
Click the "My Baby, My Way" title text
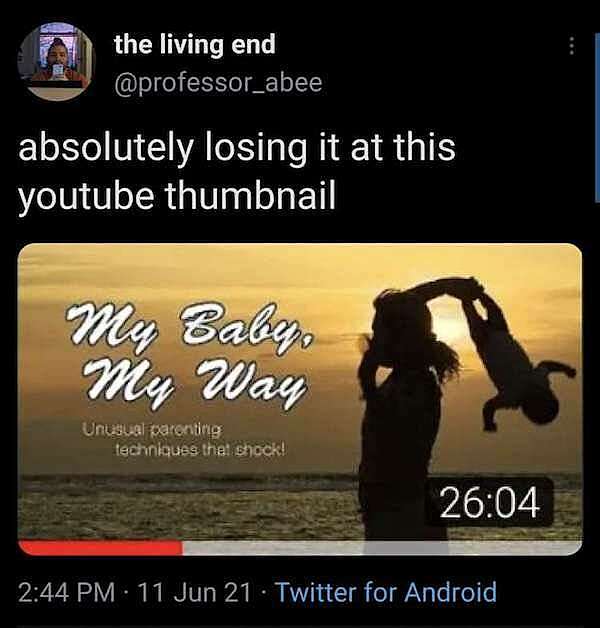[188, 356]
